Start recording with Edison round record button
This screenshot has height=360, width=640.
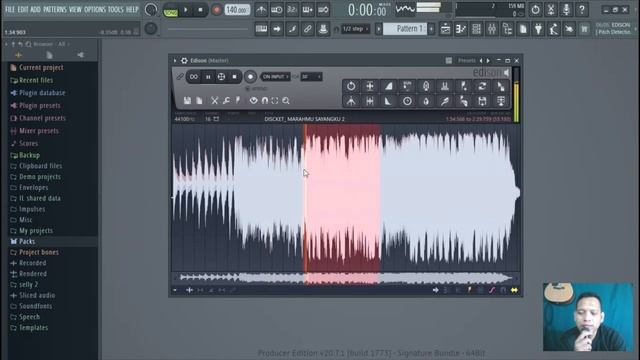[x=250, y=77]
